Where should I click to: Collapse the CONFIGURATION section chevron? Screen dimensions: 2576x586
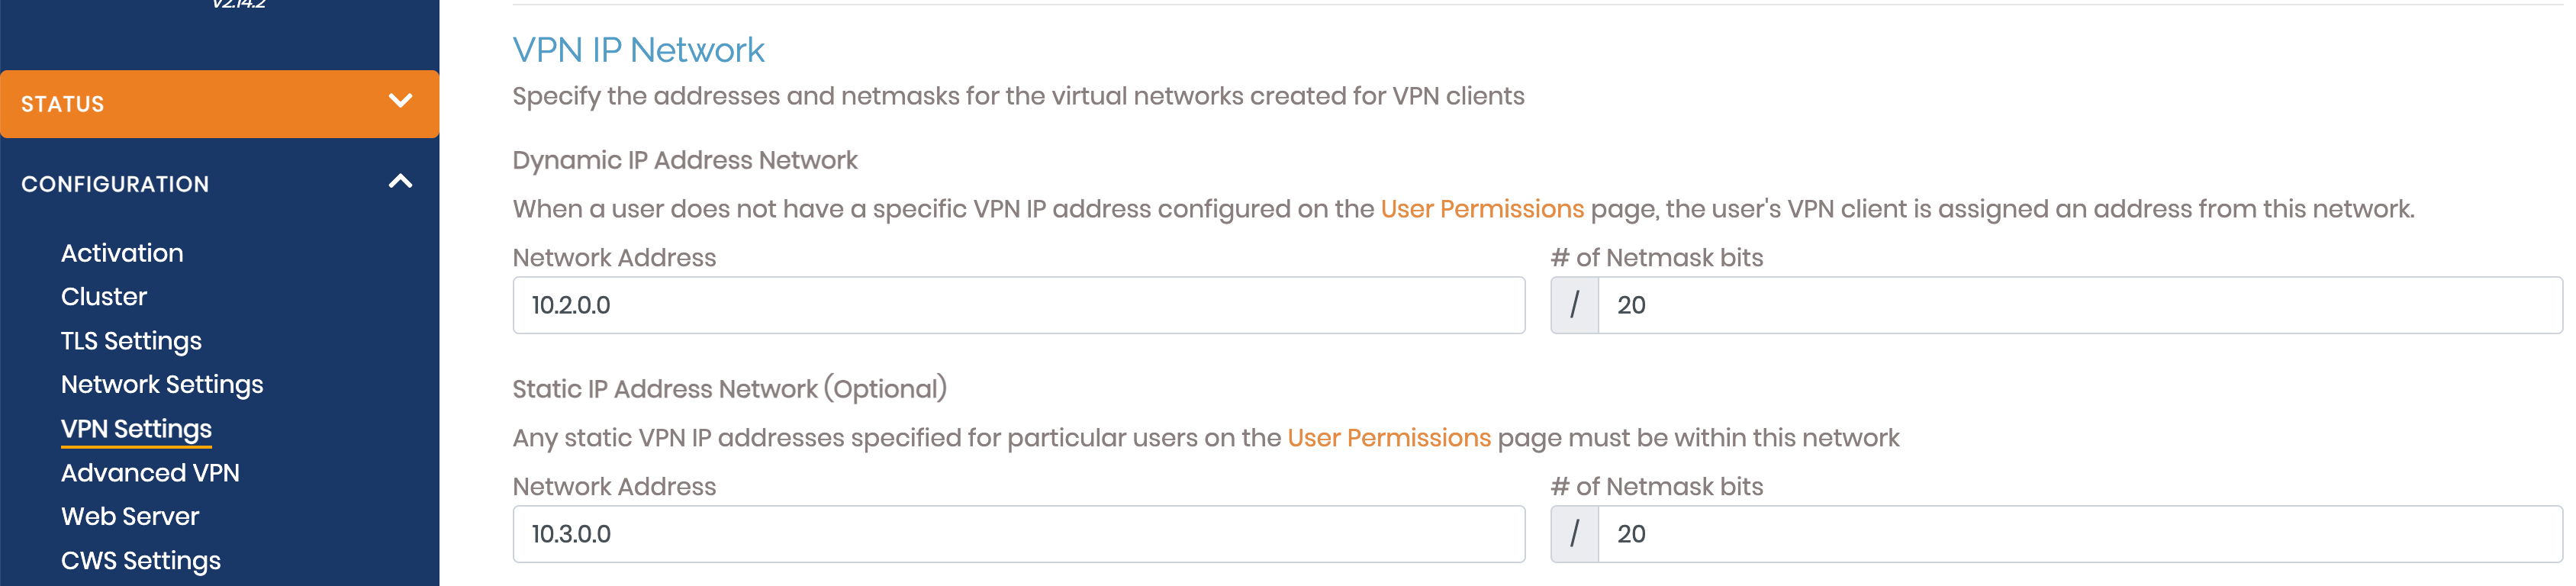(x=400, y=182)
